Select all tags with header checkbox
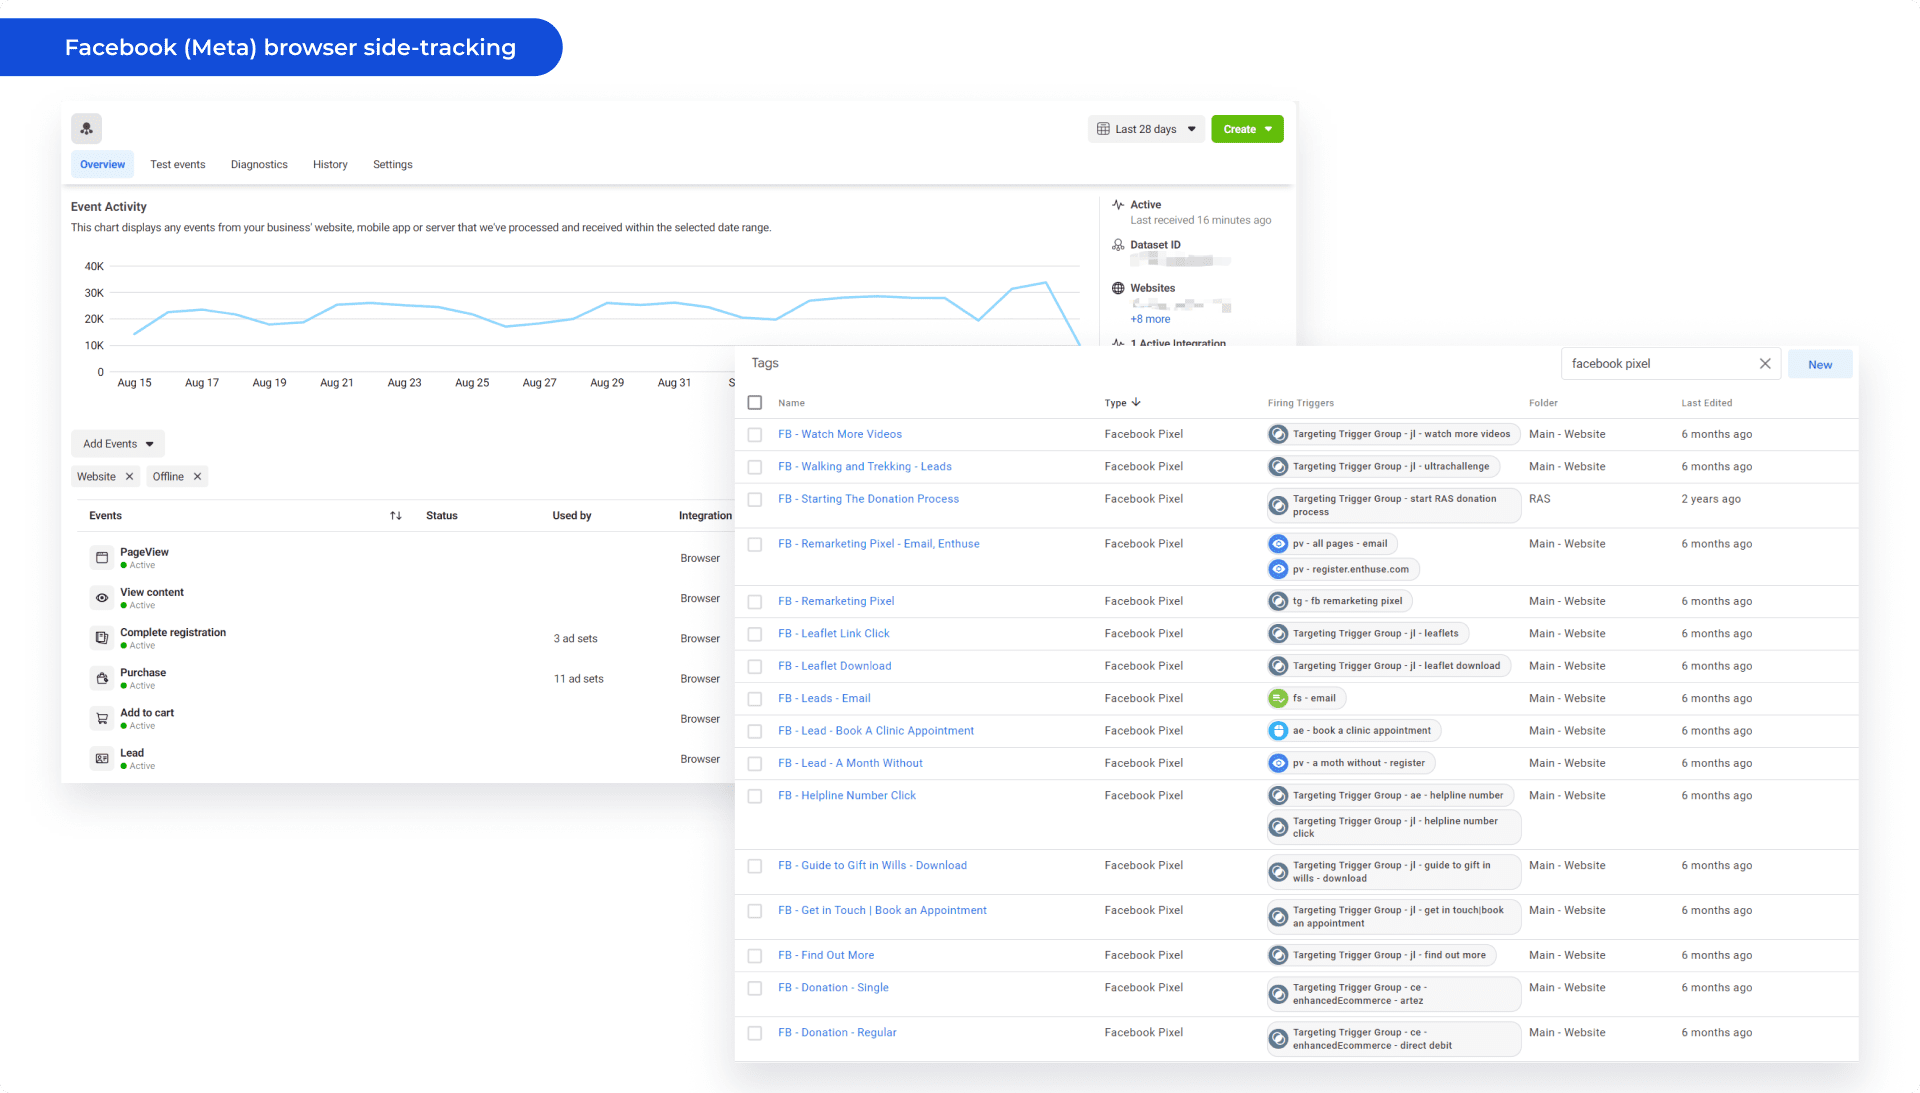The image size is (1920, 1093). (x=755, y=403)
